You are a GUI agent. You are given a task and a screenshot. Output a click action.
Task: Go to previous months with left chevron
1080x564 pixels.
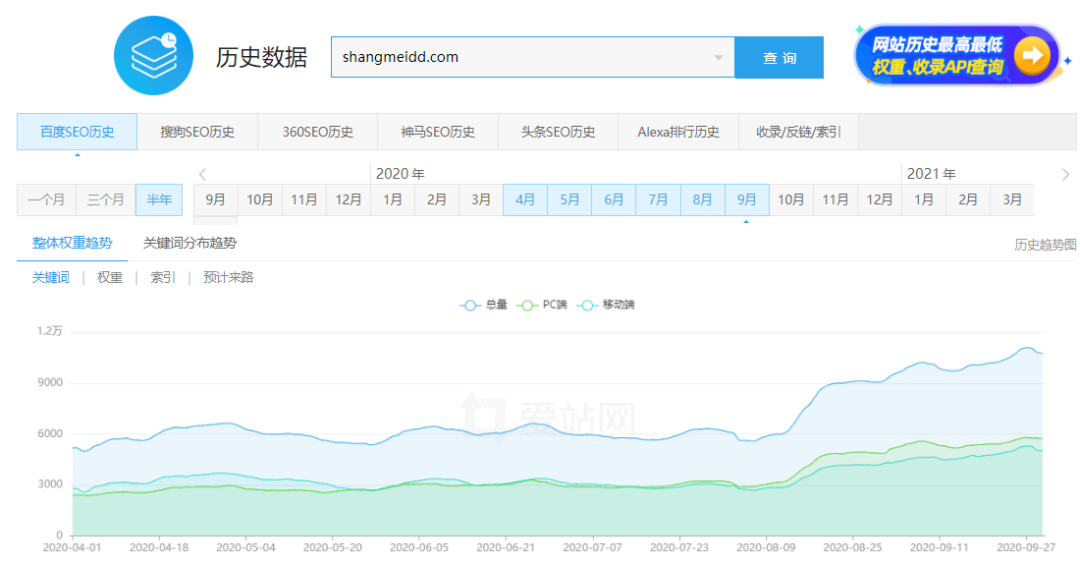pyautogui.click(x=202, y=174)
